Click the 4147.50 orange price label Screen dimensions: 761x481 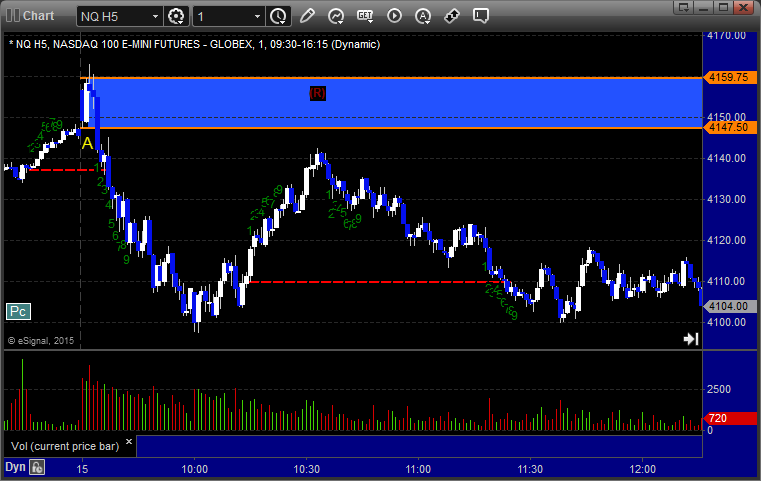click(729, 127)
